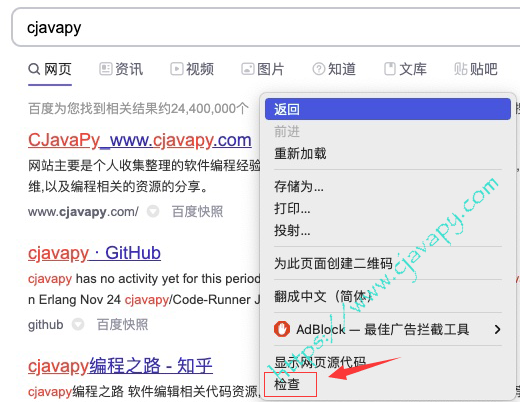Switch to the 资讯 tab
Screen dimensions: 520x402
click(121, 69)
